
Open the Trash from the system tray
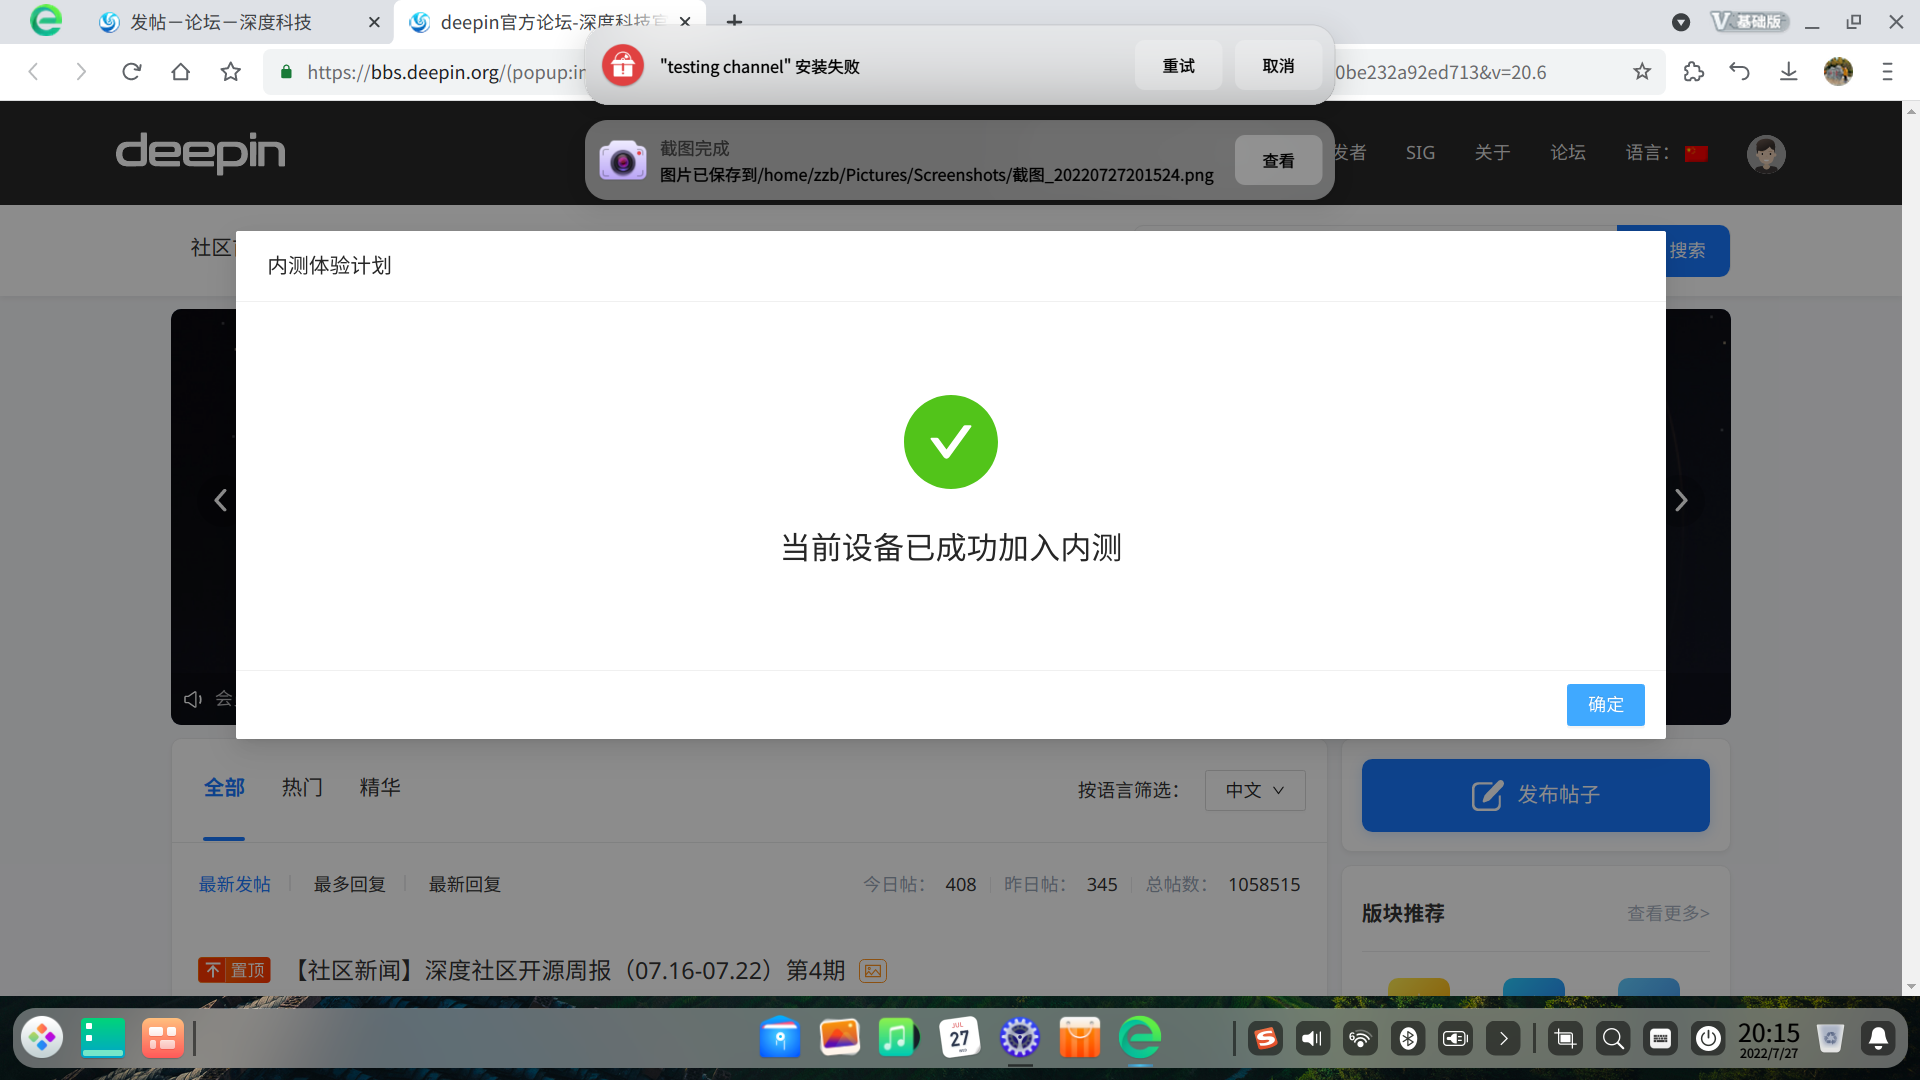point(1832,1038)
